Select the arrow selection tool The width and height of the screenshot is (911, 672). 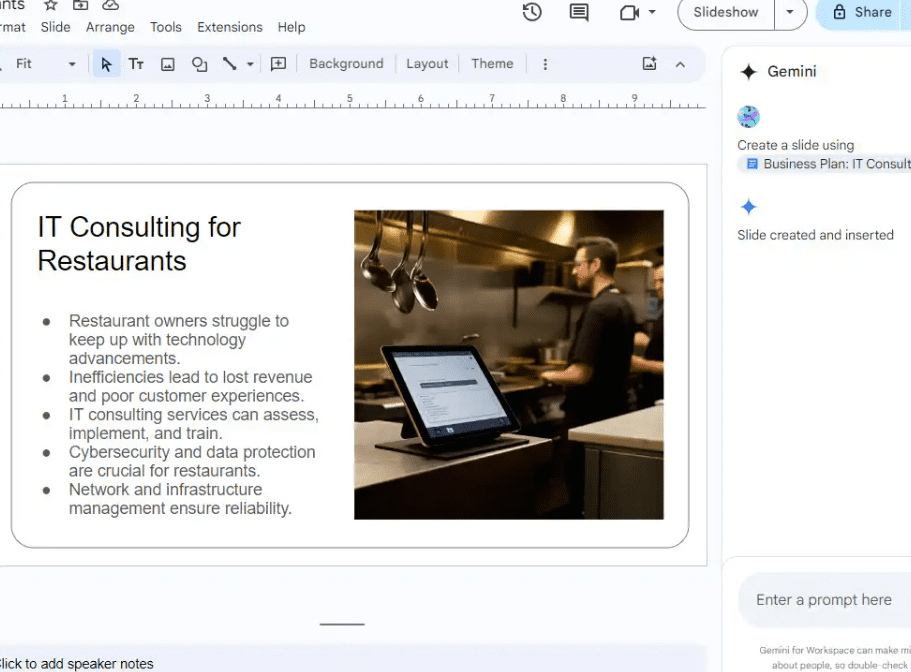tap(105, 63)
